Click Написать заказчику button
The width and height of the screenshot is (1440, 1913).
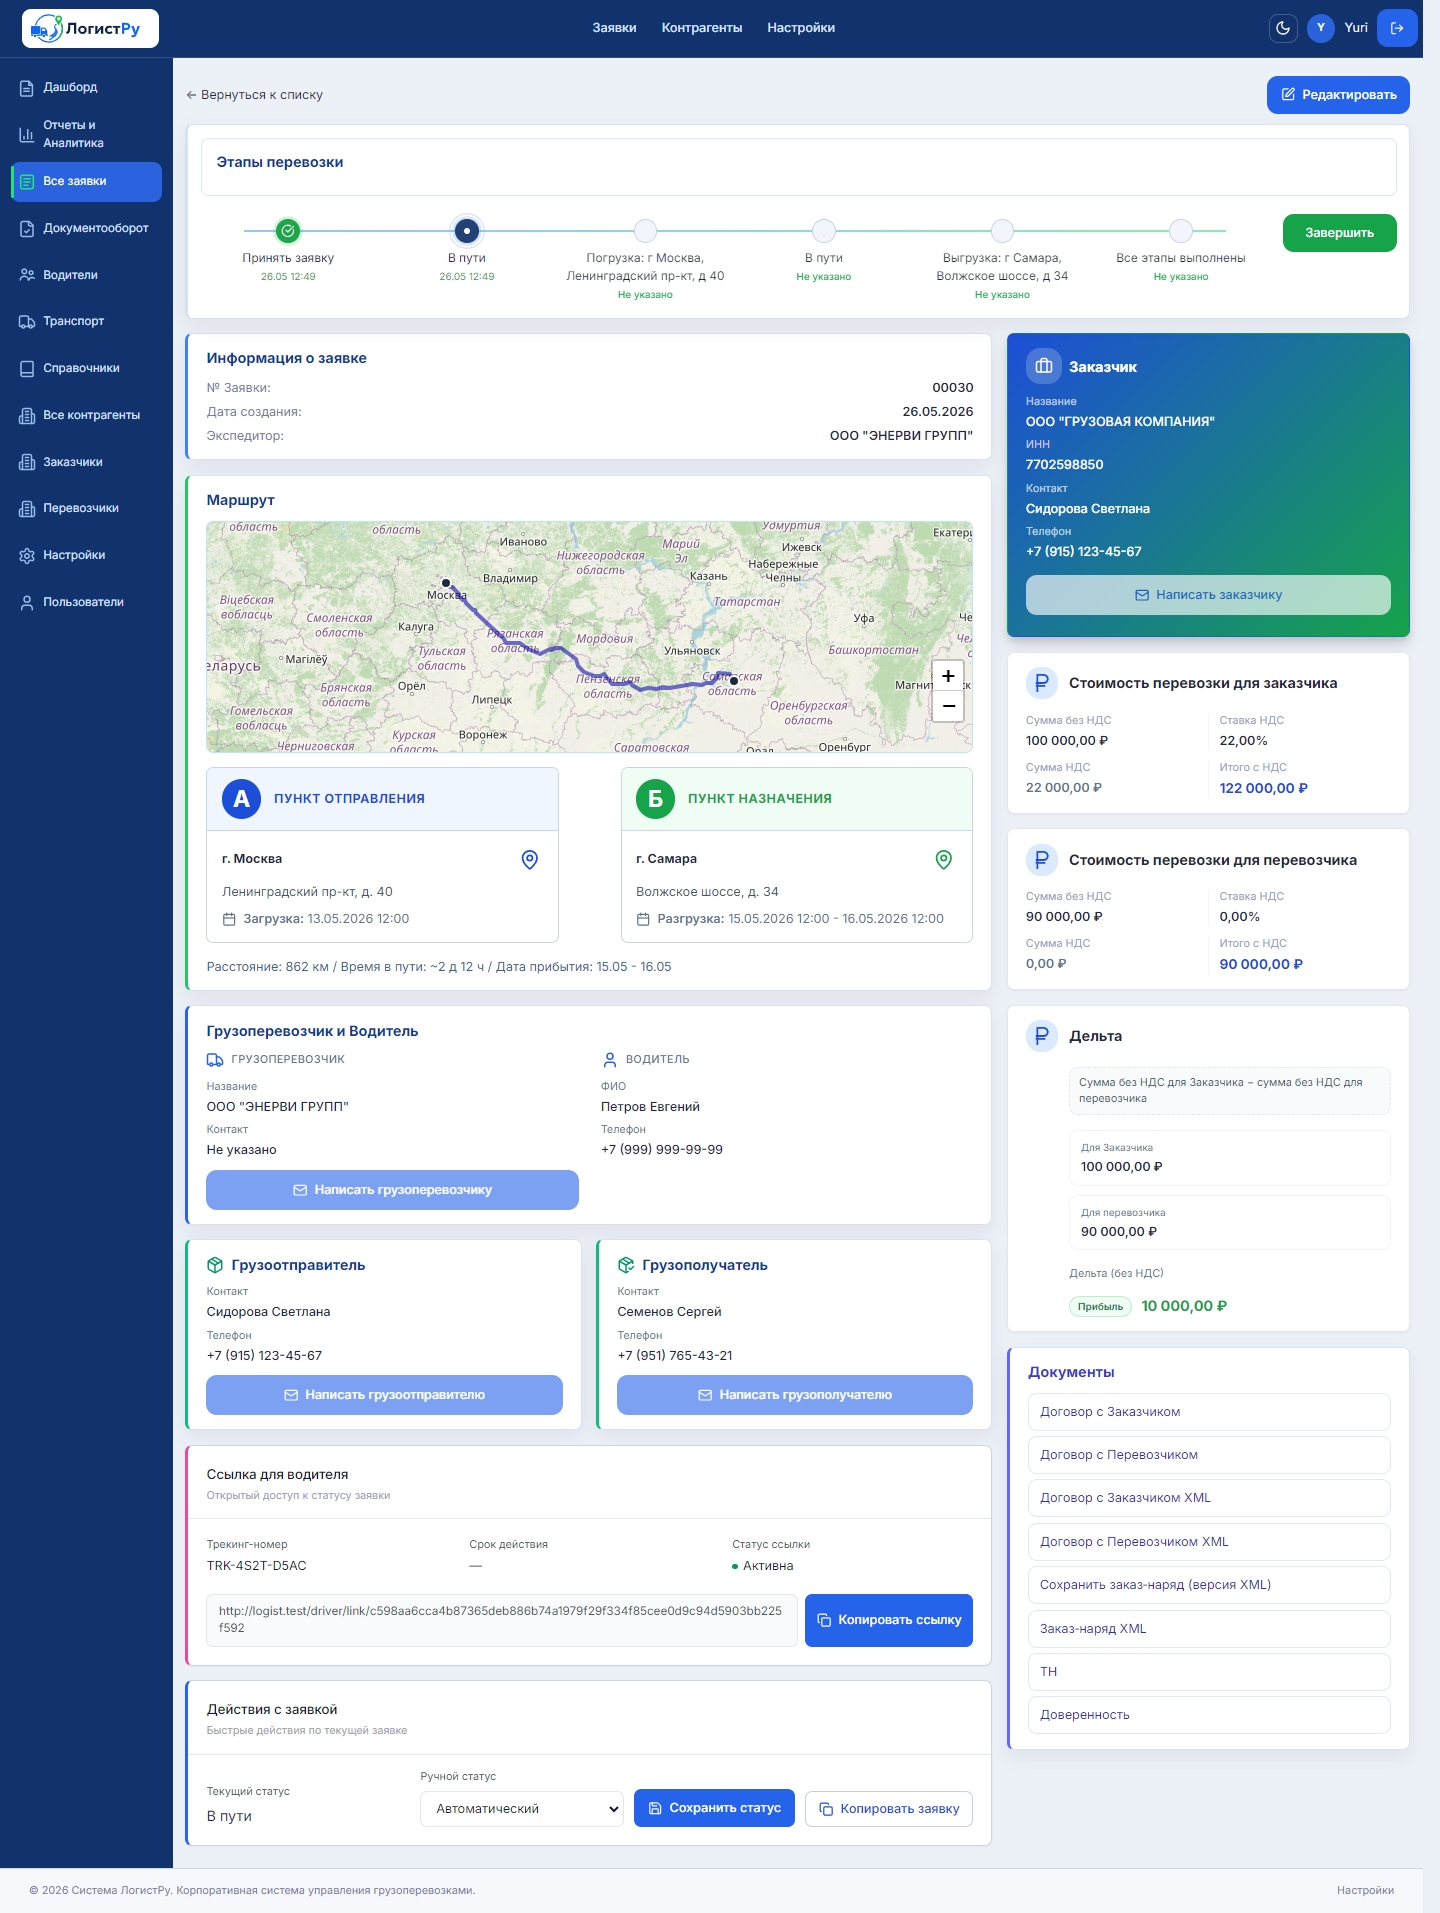pyautogui.click(x=1208, y=595)
